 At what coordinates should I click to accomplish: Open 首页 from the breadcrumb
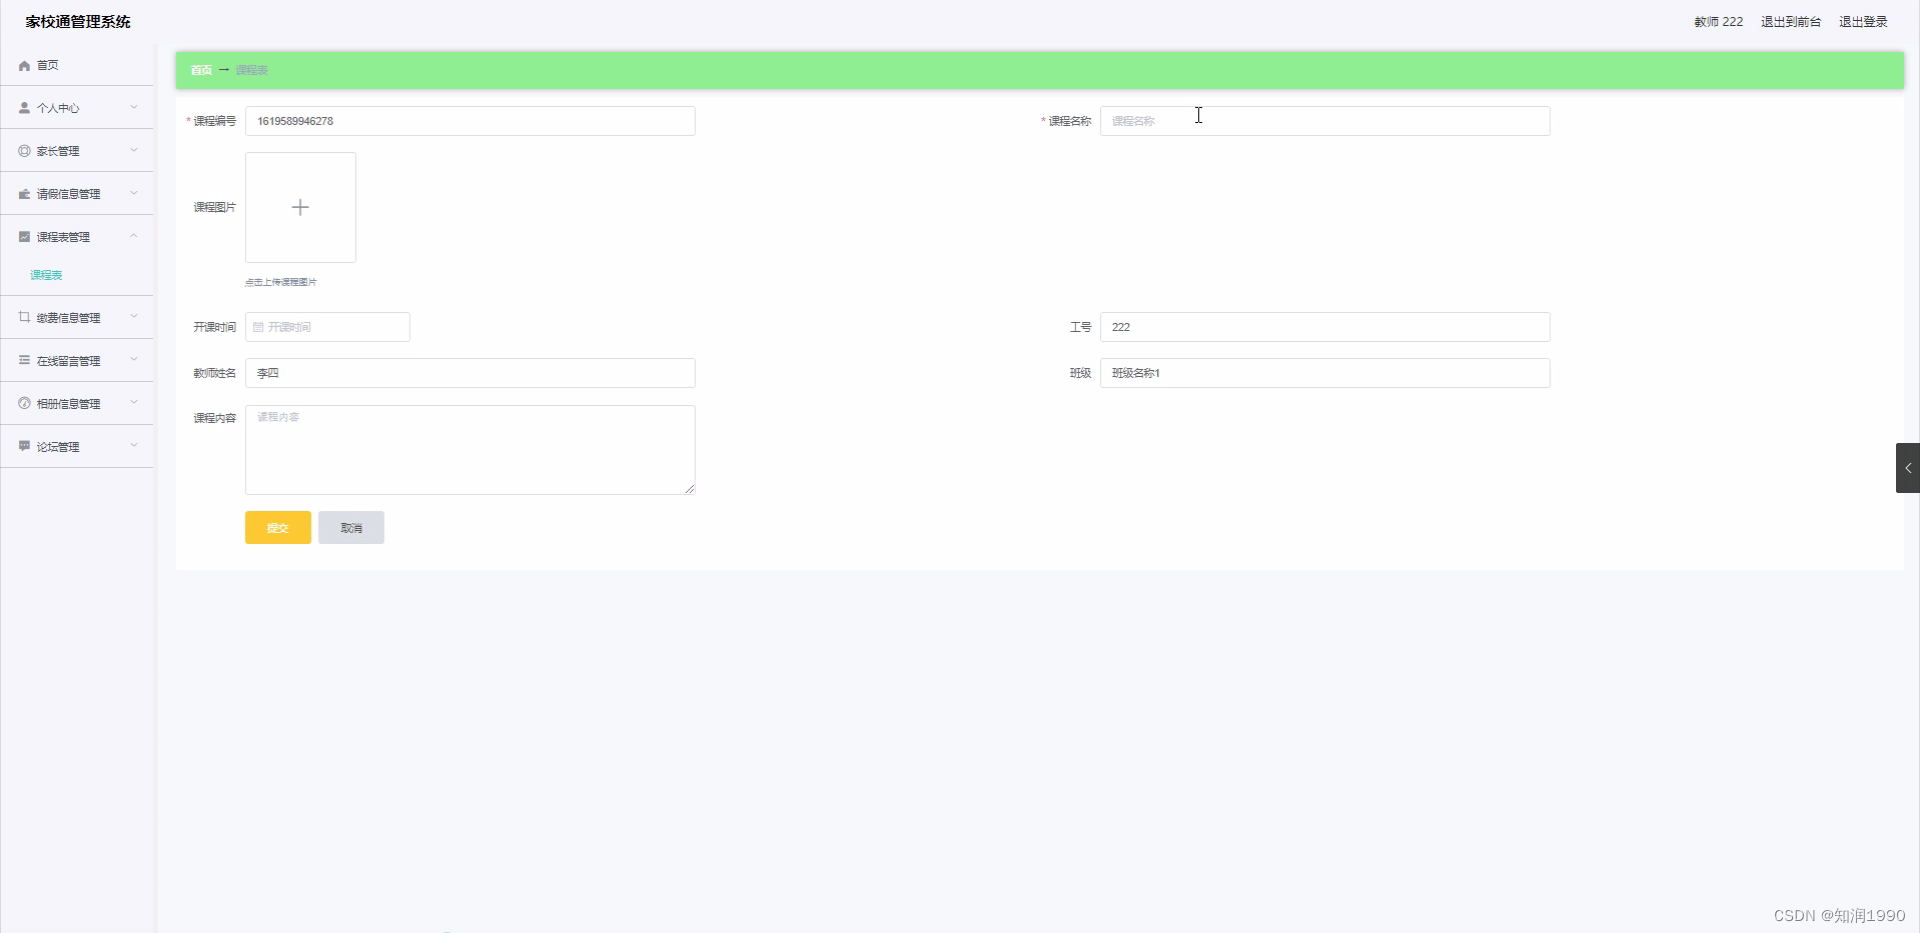tap(200, 70)
